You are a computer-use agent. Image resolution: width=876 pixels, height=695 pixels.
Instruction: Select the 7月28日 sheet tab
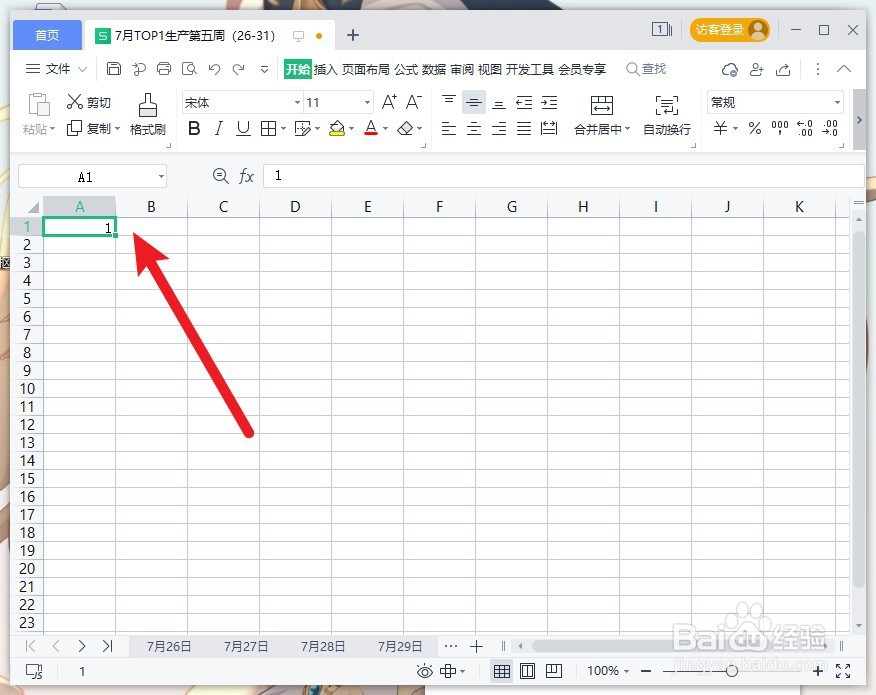322,646
